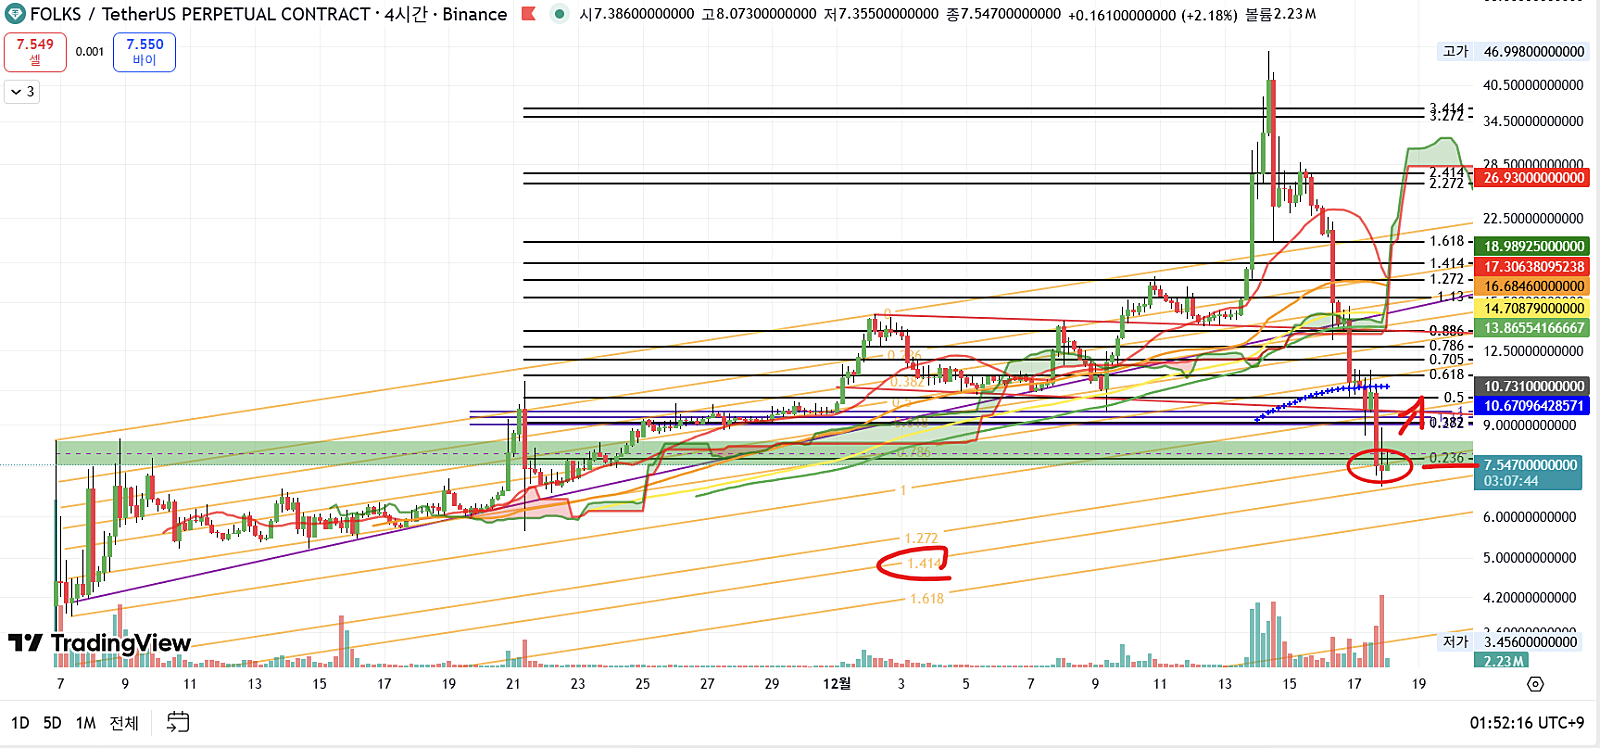
Task: Click the green market status dot
Action: point(560,14)
